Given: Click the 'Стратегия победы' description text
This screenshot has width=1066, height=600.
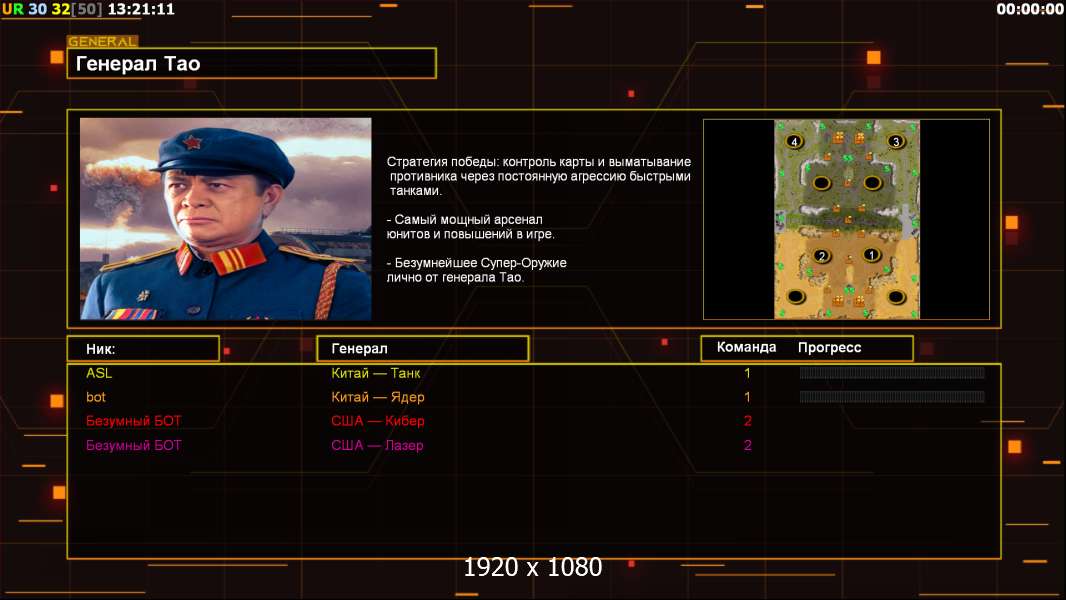Looking at the screenshot, I should click(x=538, y=176).
